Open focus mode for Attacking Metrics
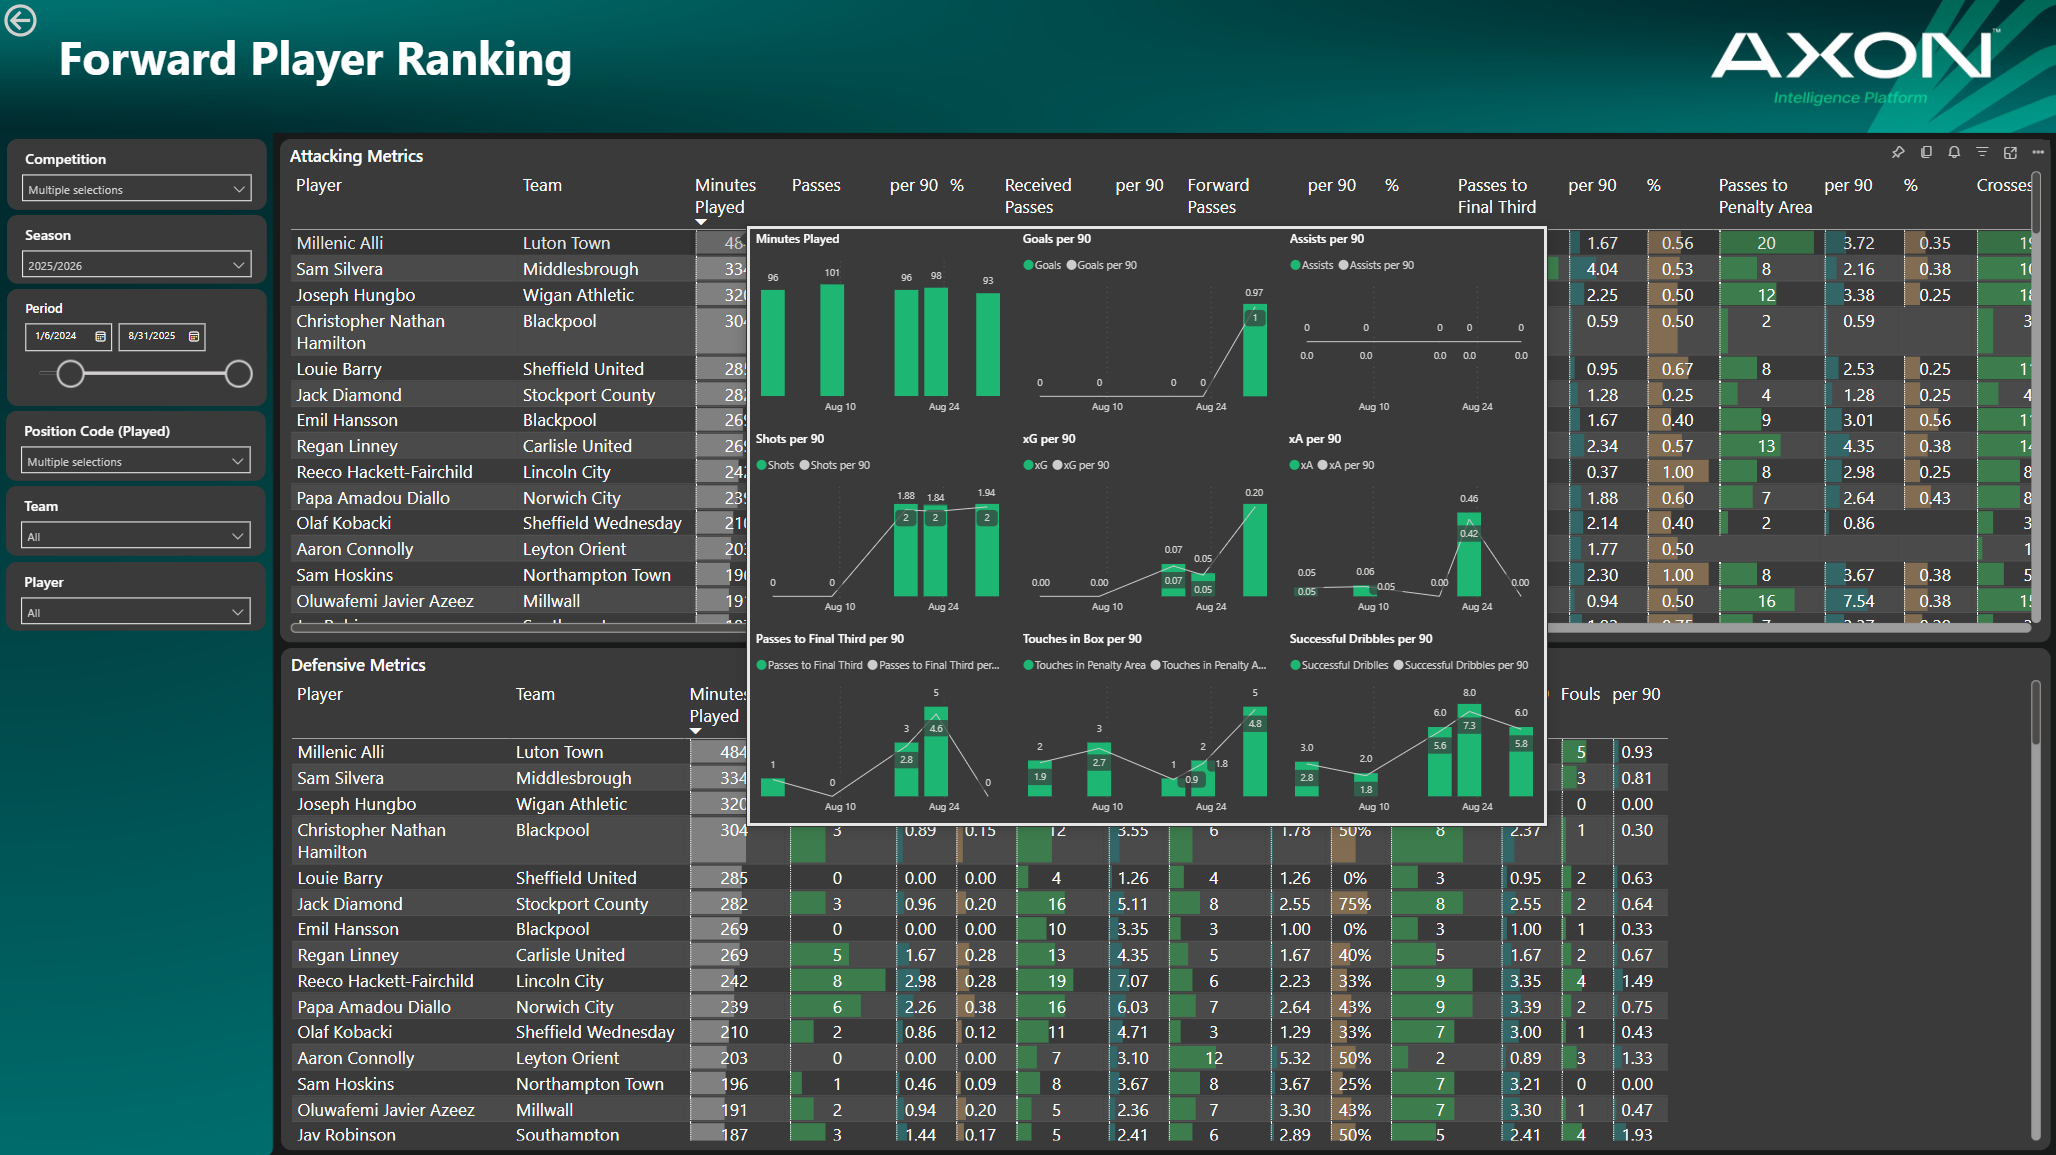Viewport: 2056px width, 1155px height. click(x=2010, y=152)
